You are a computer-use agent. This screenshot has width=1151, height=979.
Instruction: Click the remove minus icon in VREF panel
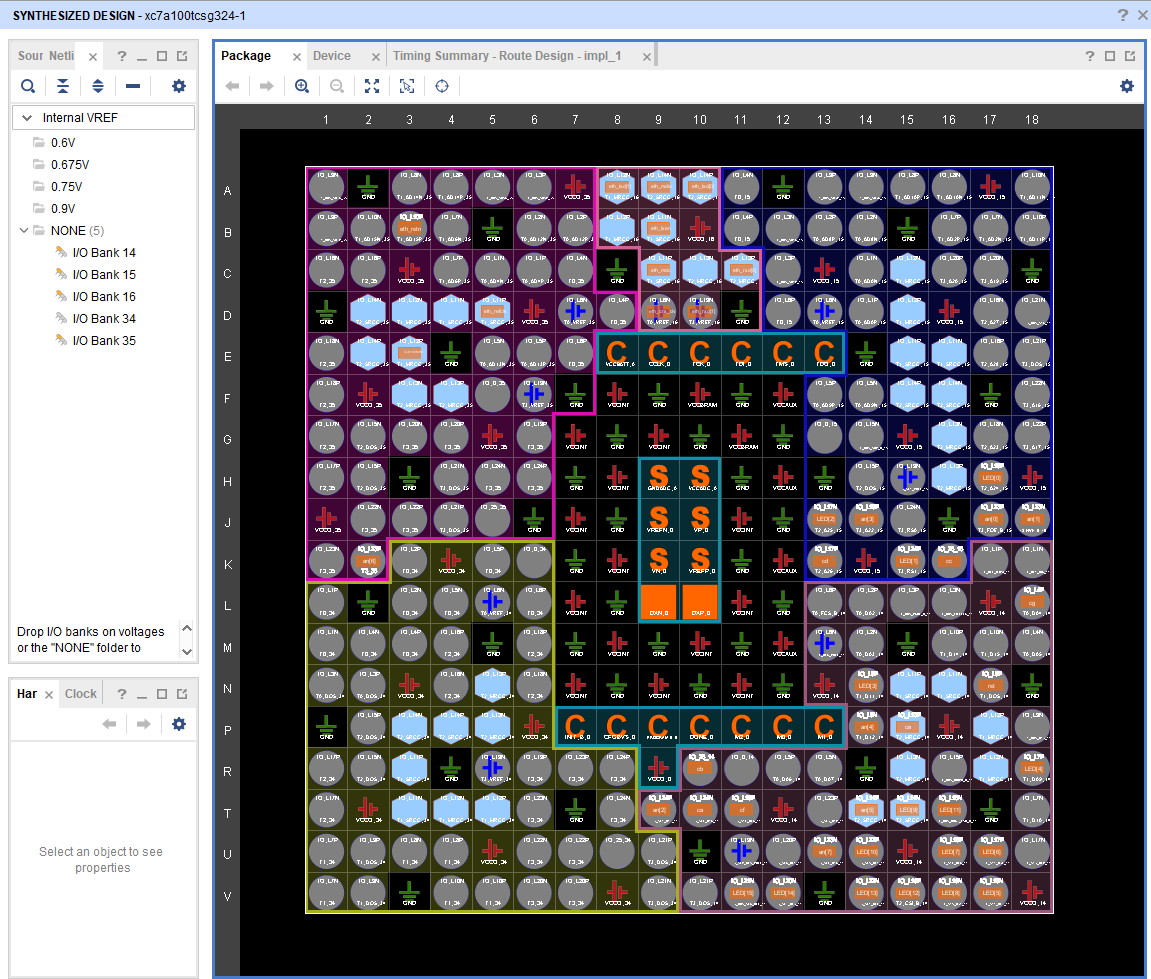(x=133, y=87)
